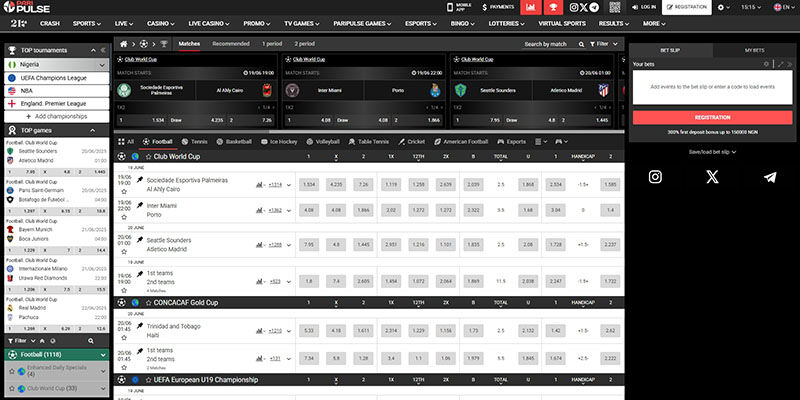Favorite the Club World Cup league star

tap(149, 157)
